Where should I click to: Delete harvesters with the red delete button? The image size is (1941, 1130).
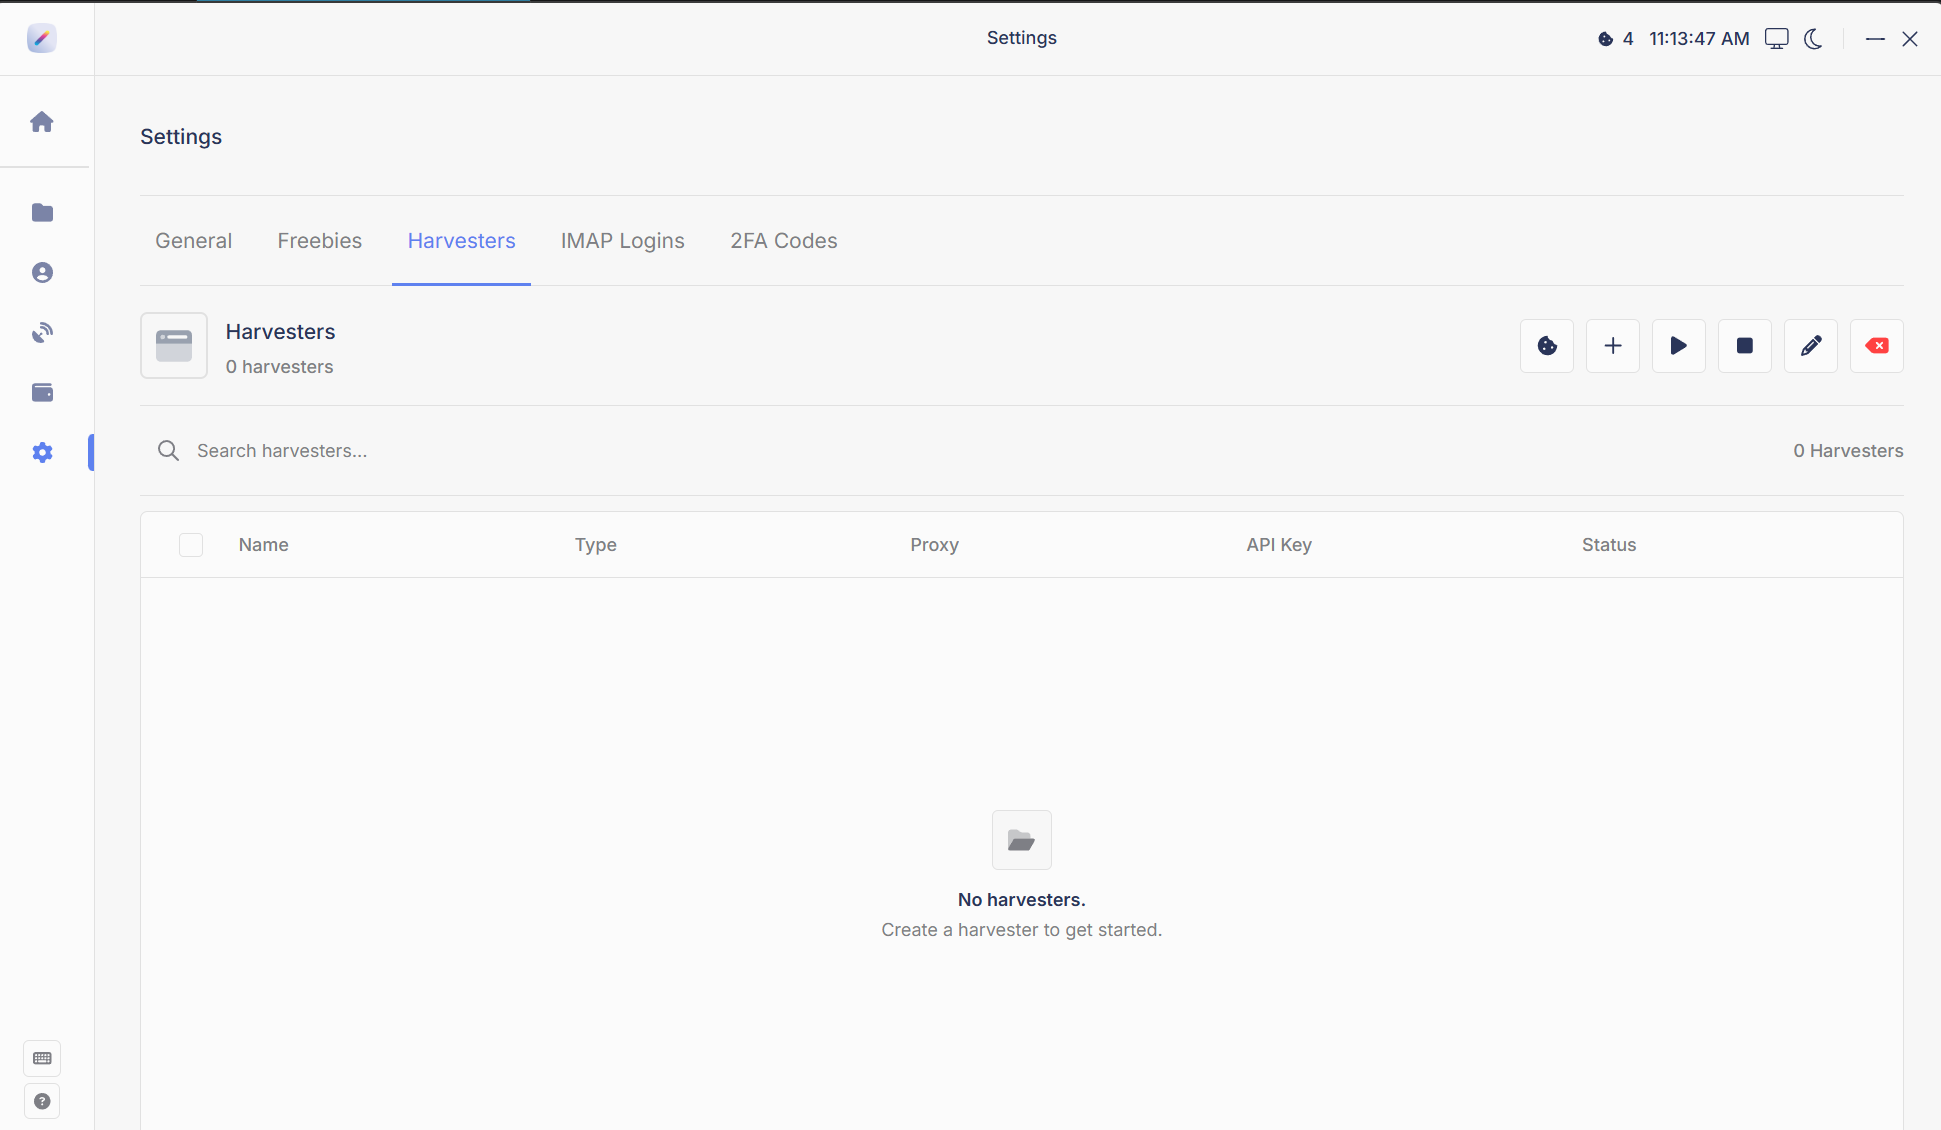tap(1877, 346)
